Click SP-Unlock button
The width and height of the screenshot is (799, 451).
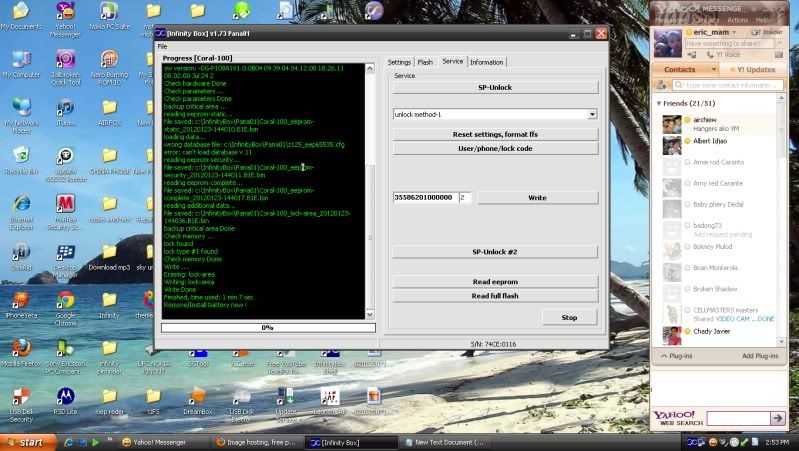tap(495, 87)
